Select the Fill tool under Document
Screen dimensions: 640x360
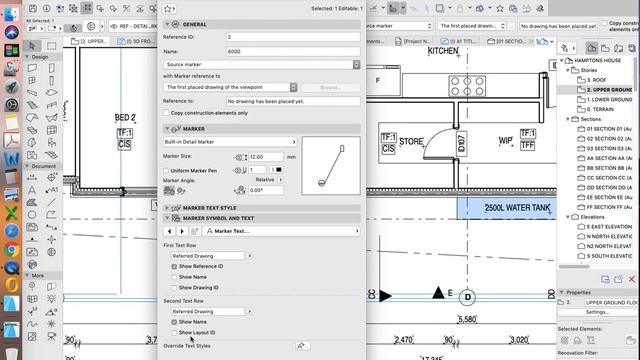point(32,202)
